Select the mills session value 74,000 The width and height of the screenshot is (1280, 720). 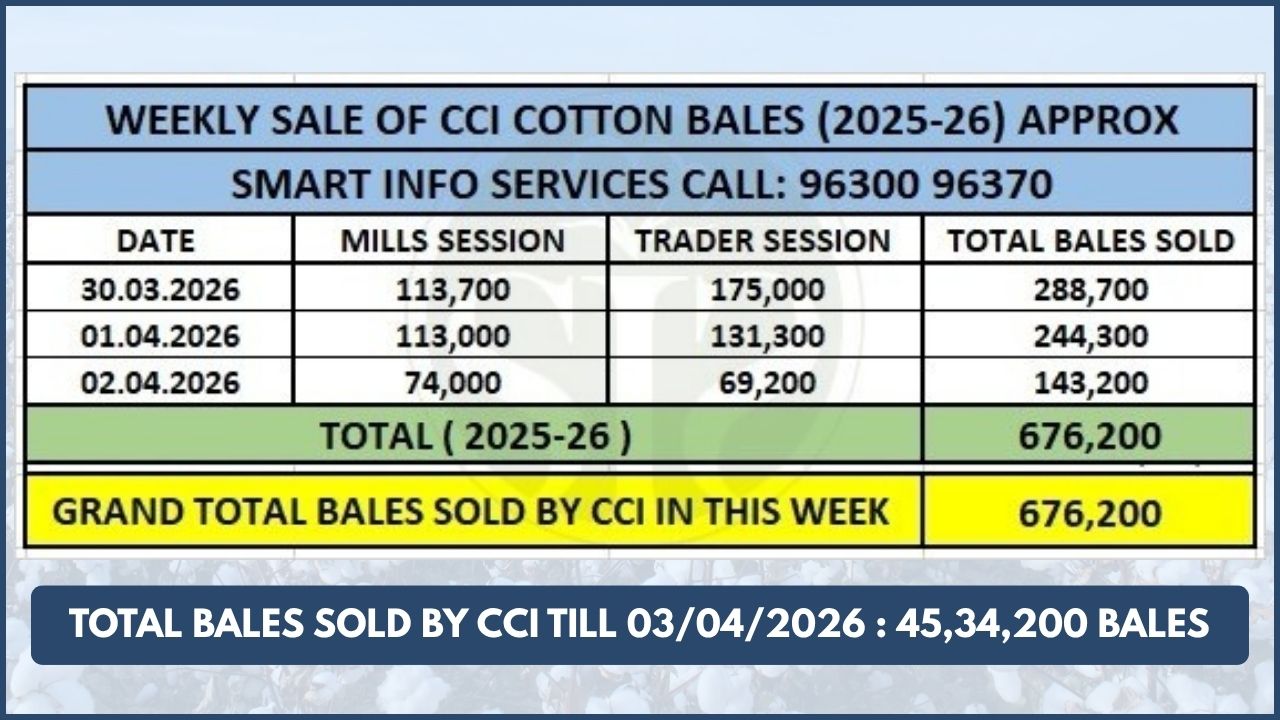click(452, 383)
